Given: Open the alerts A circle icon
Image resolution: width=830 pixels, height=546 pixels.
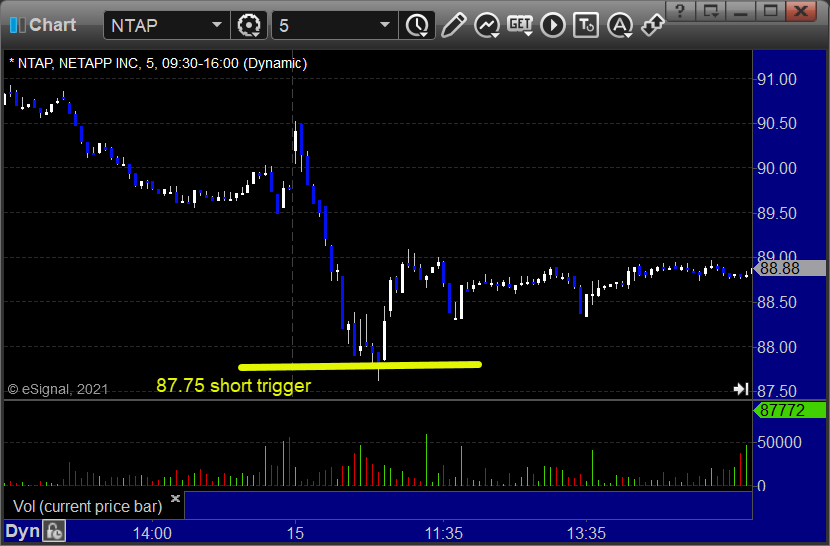Looking at the screenshot, I should 620,25.
